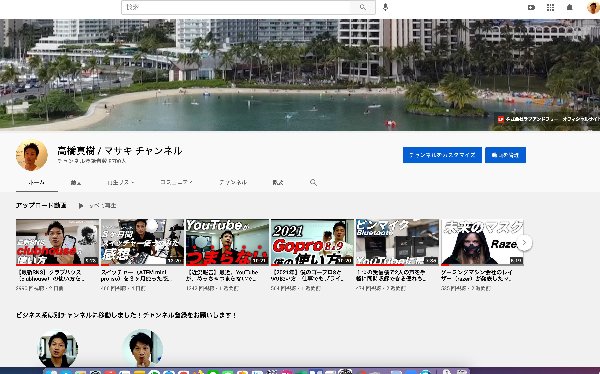Click the Customize channel blue button
Screen dimensions: 600x374
[x=442, y=155]
